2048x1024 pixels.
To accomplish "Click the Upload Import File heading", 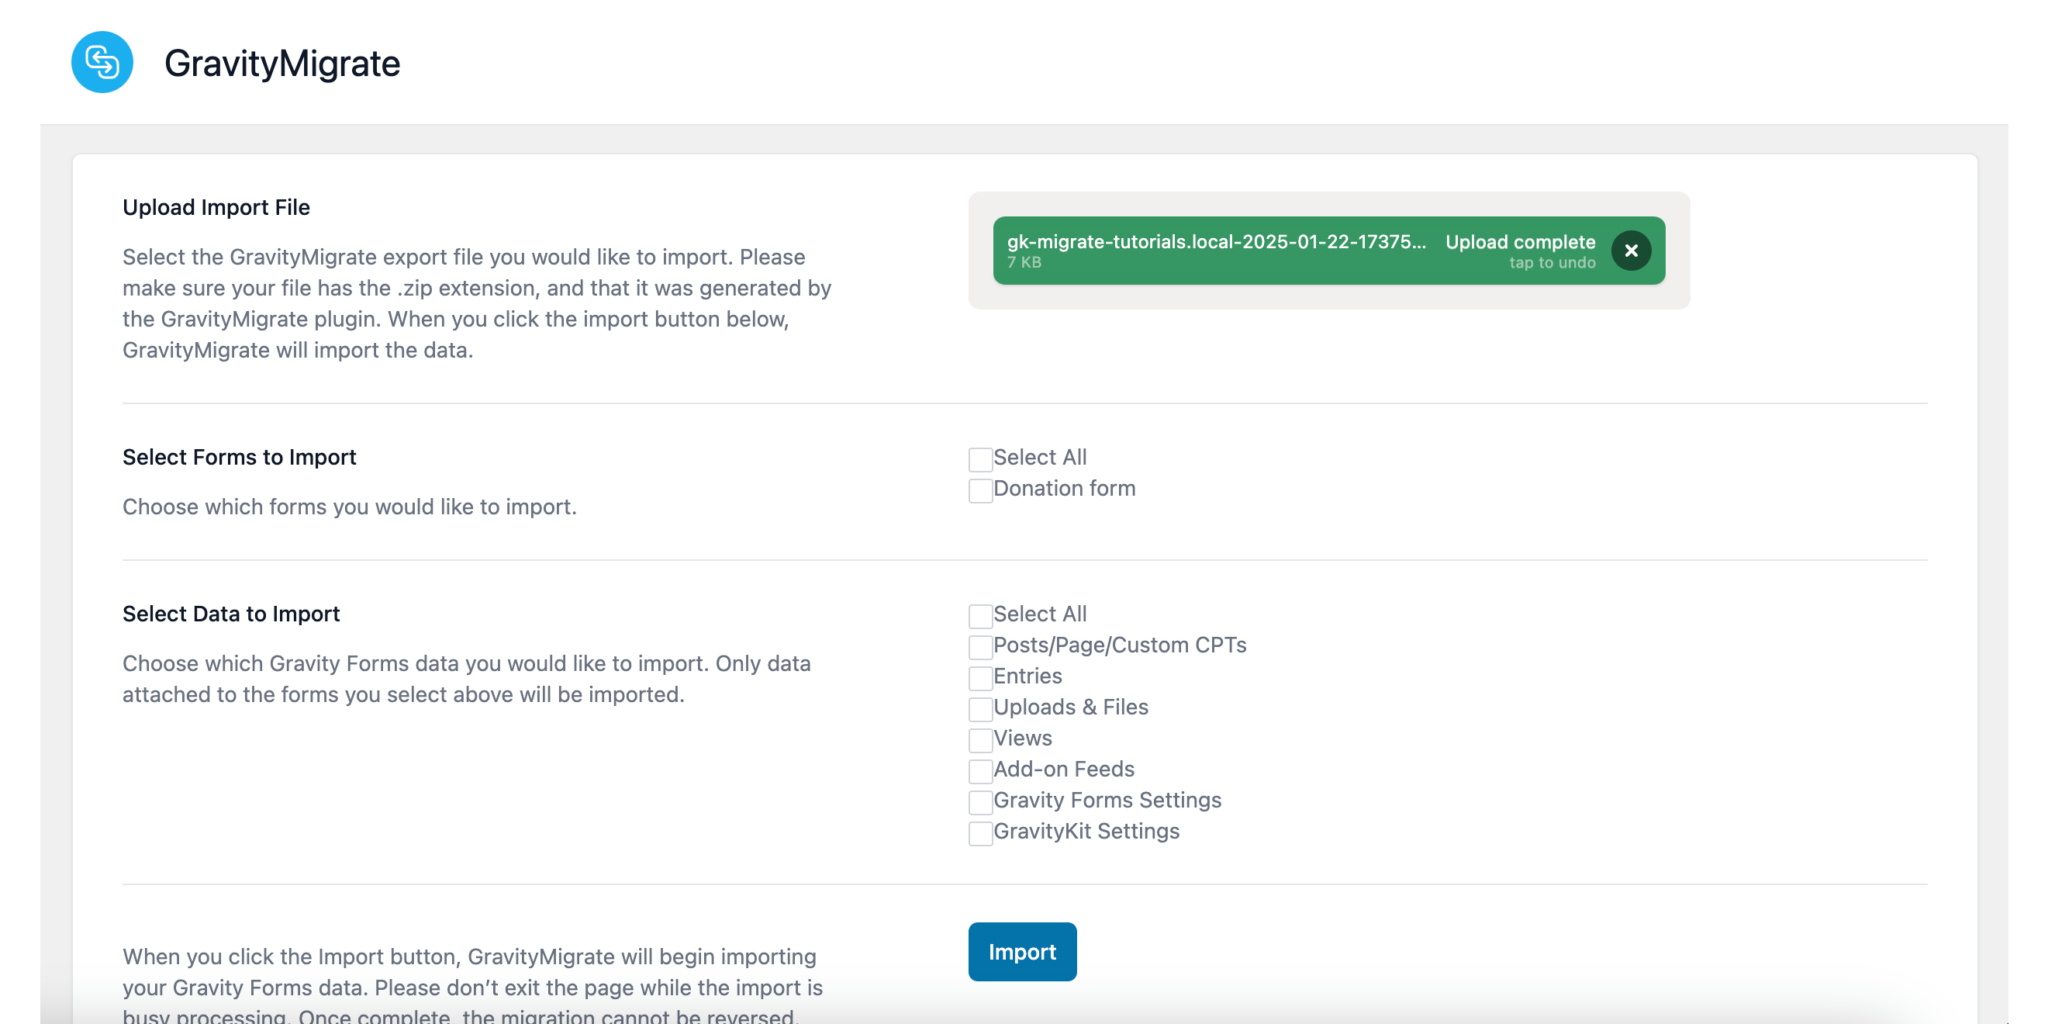I will click(216, 207).
